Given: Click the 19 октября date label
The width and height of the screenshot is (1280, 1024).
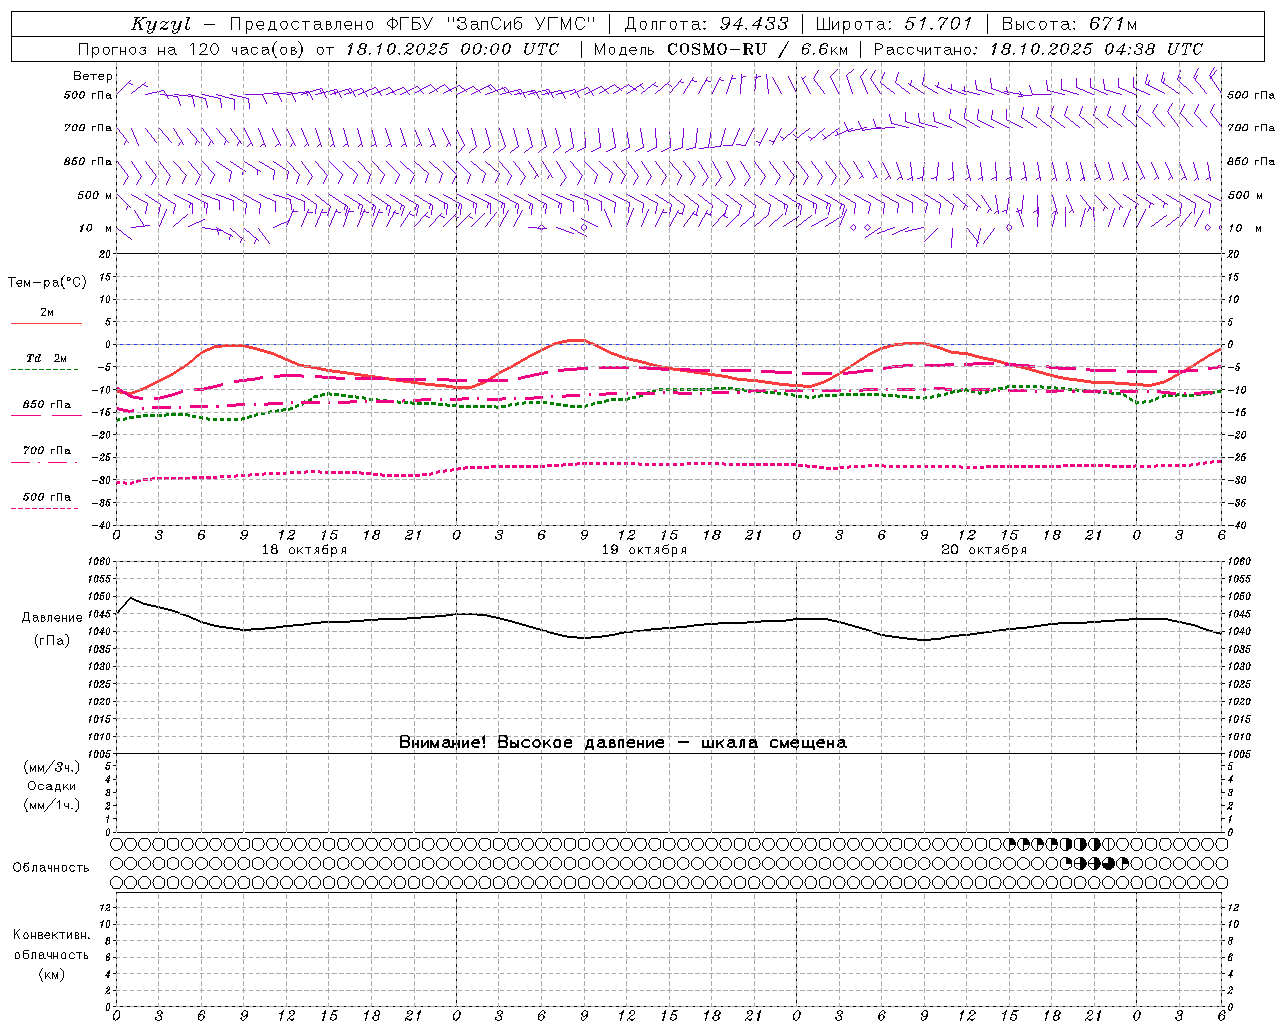Looking at the screenshot, I should tap(644, 550).
